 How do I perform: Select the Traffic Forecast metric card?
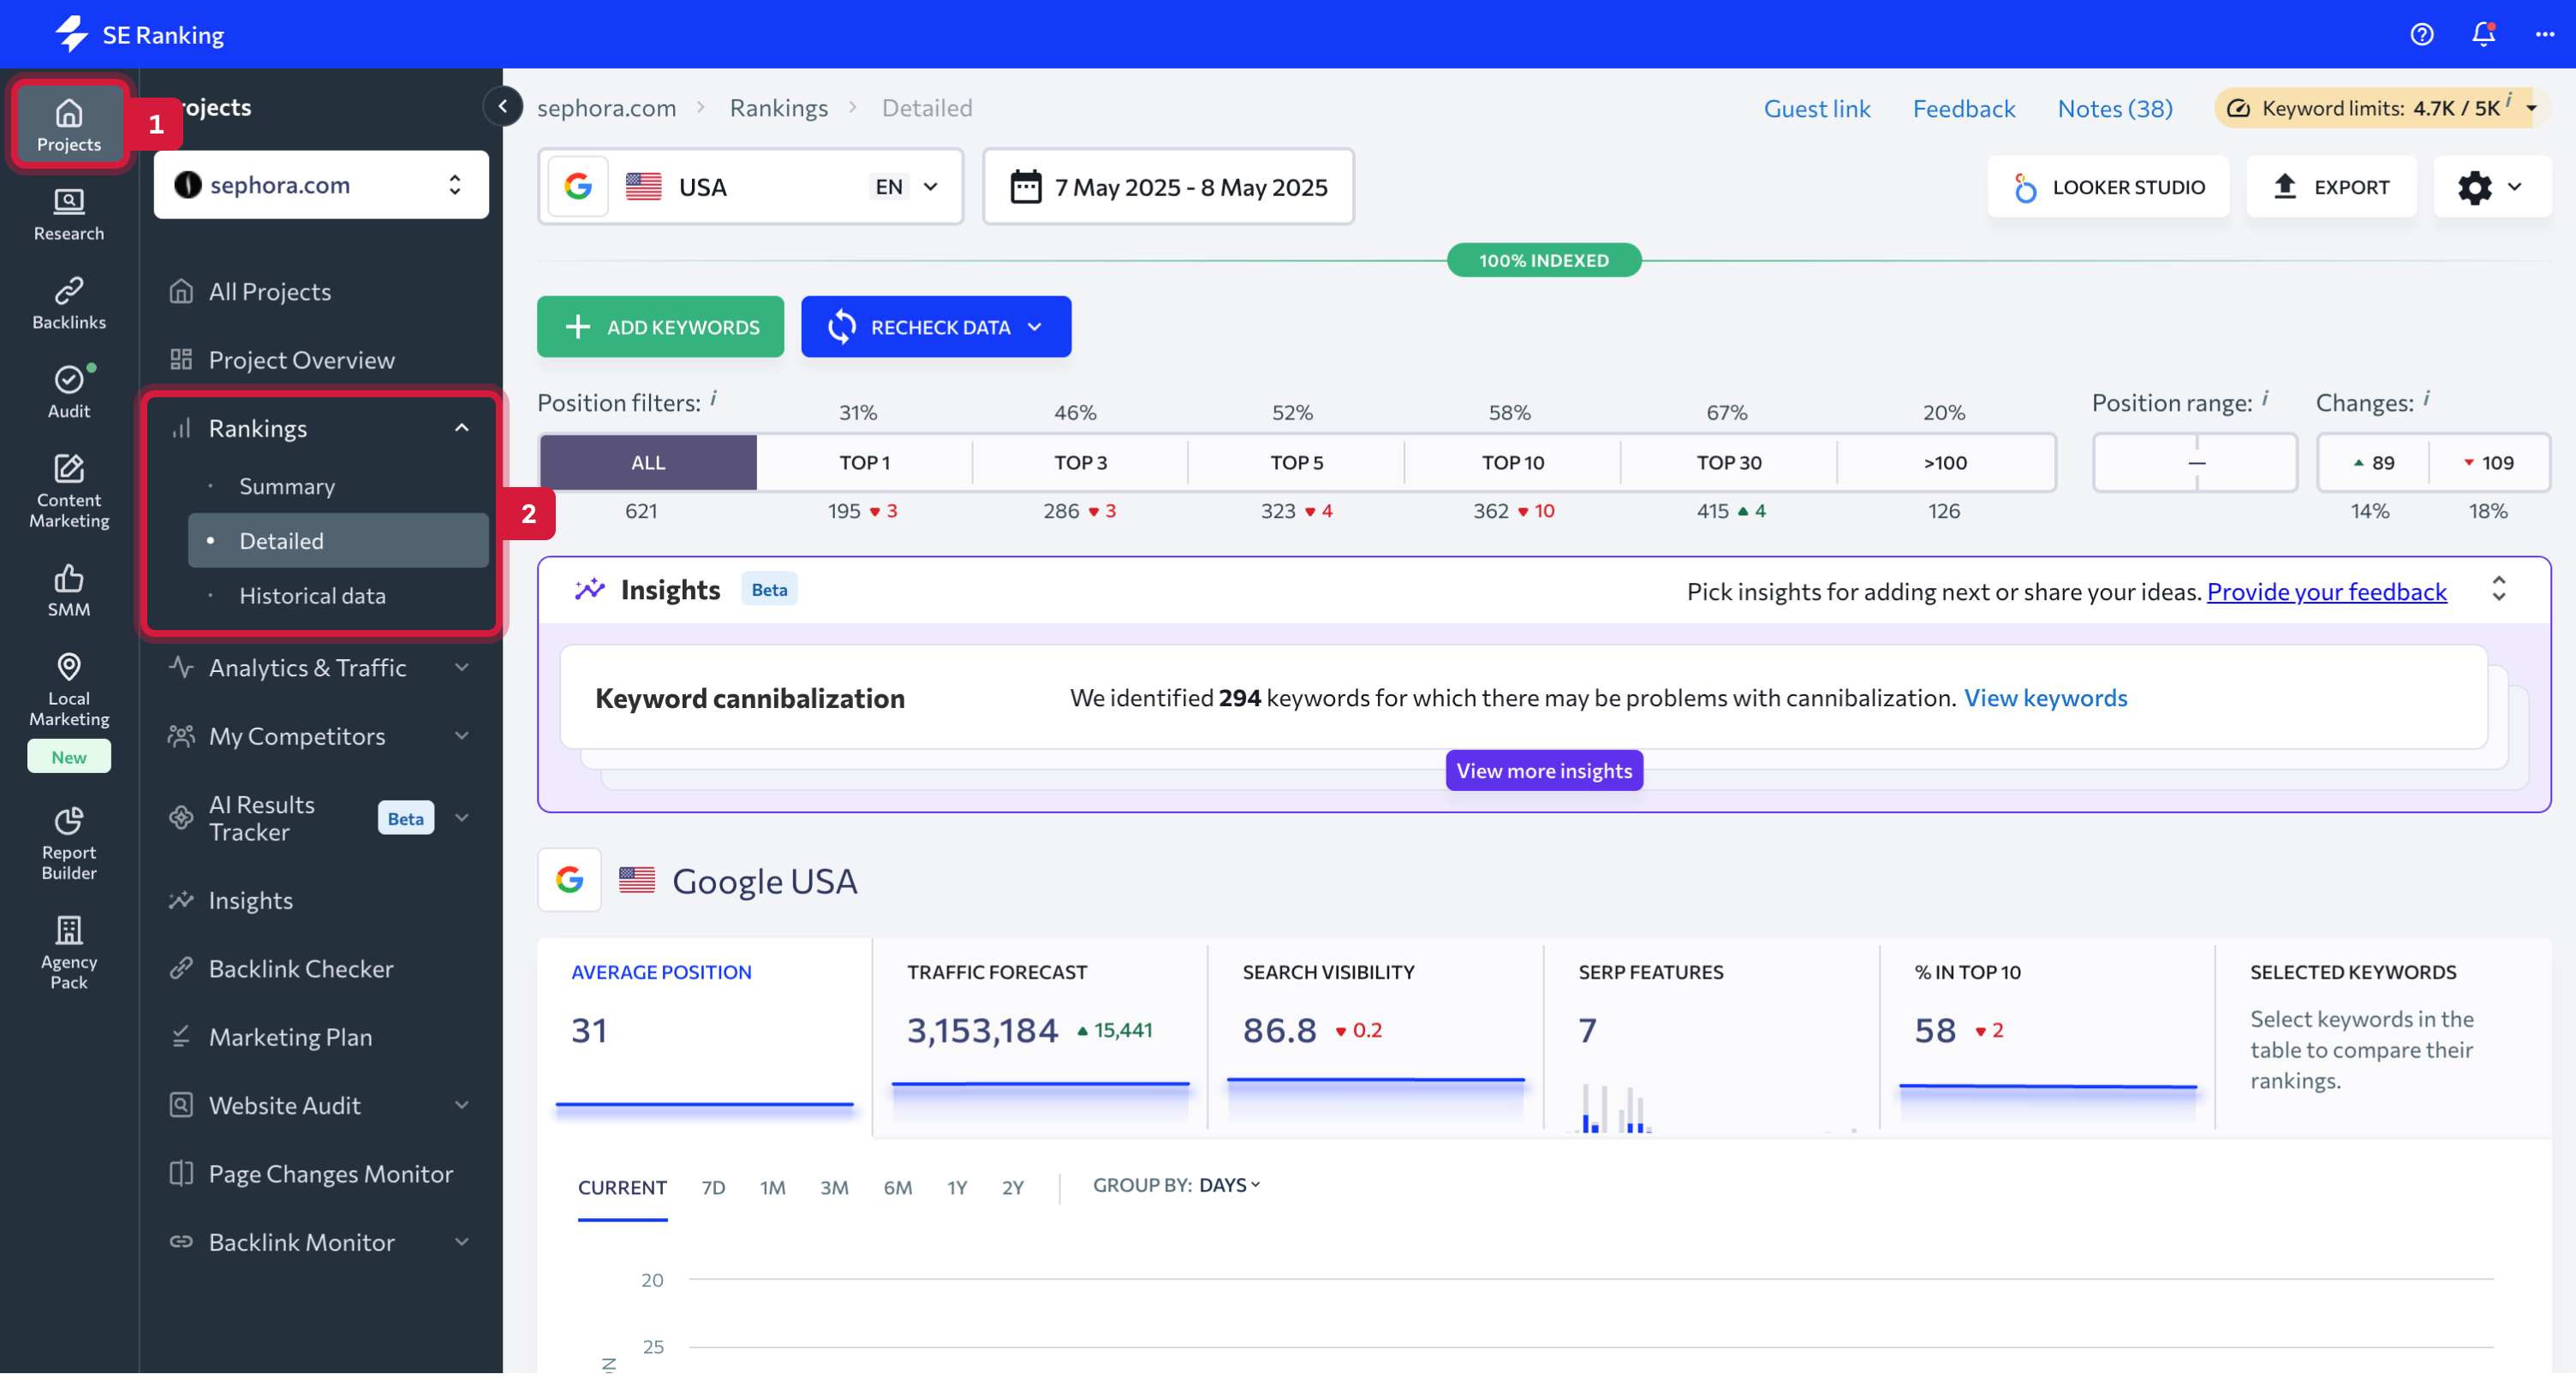(x=1040, y=1038)
